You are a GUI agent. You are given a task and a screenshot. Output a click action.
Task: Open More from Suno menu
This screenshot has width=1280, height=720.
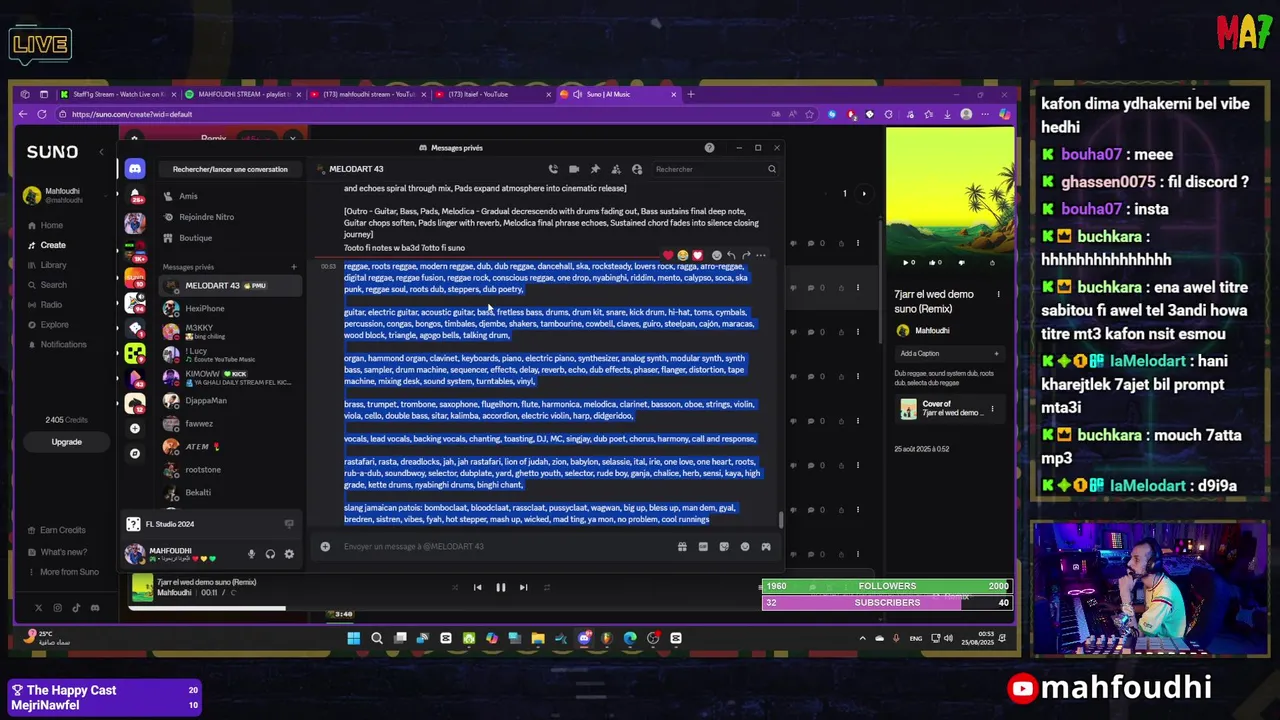[x=68, y=572]
